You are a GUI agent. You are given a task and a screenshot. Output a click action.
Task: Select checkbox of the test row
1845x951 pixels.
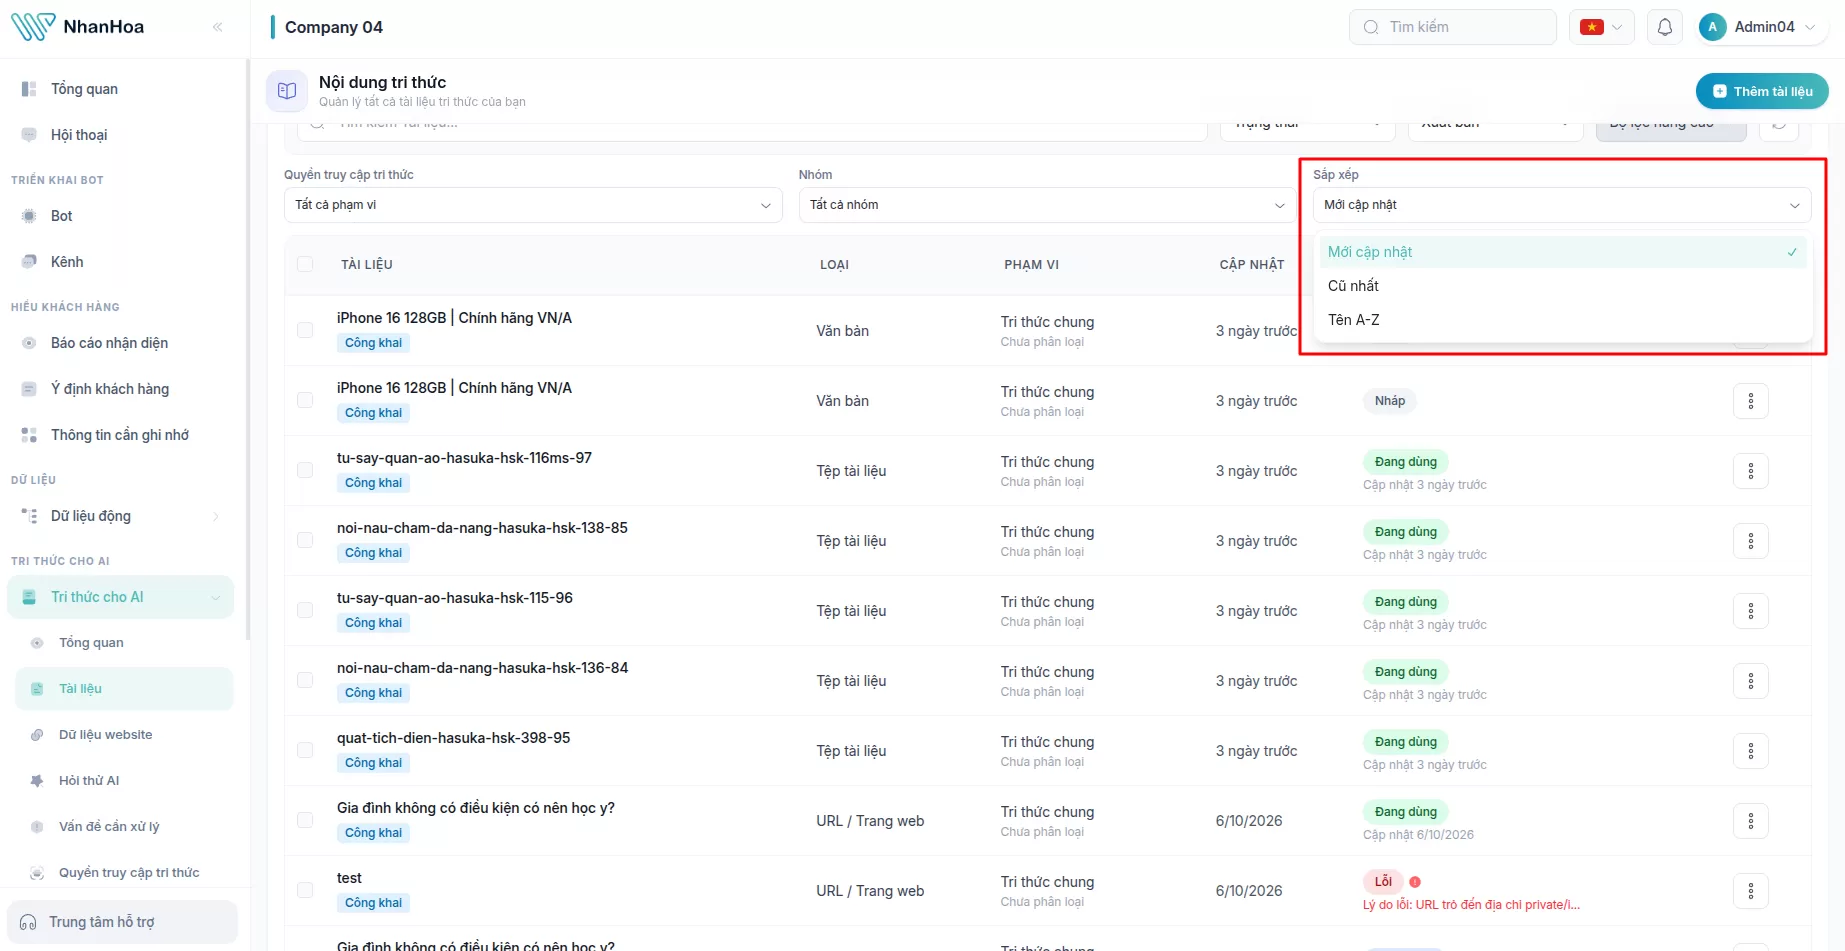(x=305, y=890)
